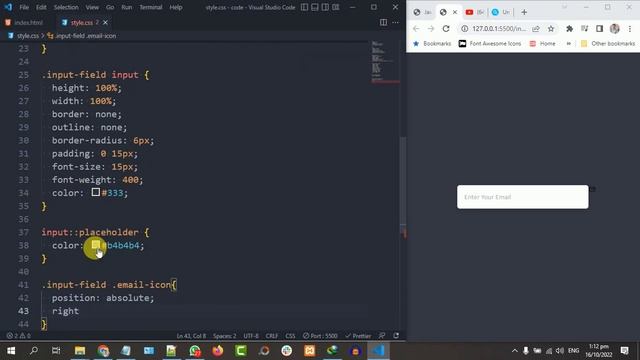Change line ending via CRLF status

pyautogui.click(x=271, y=336)
